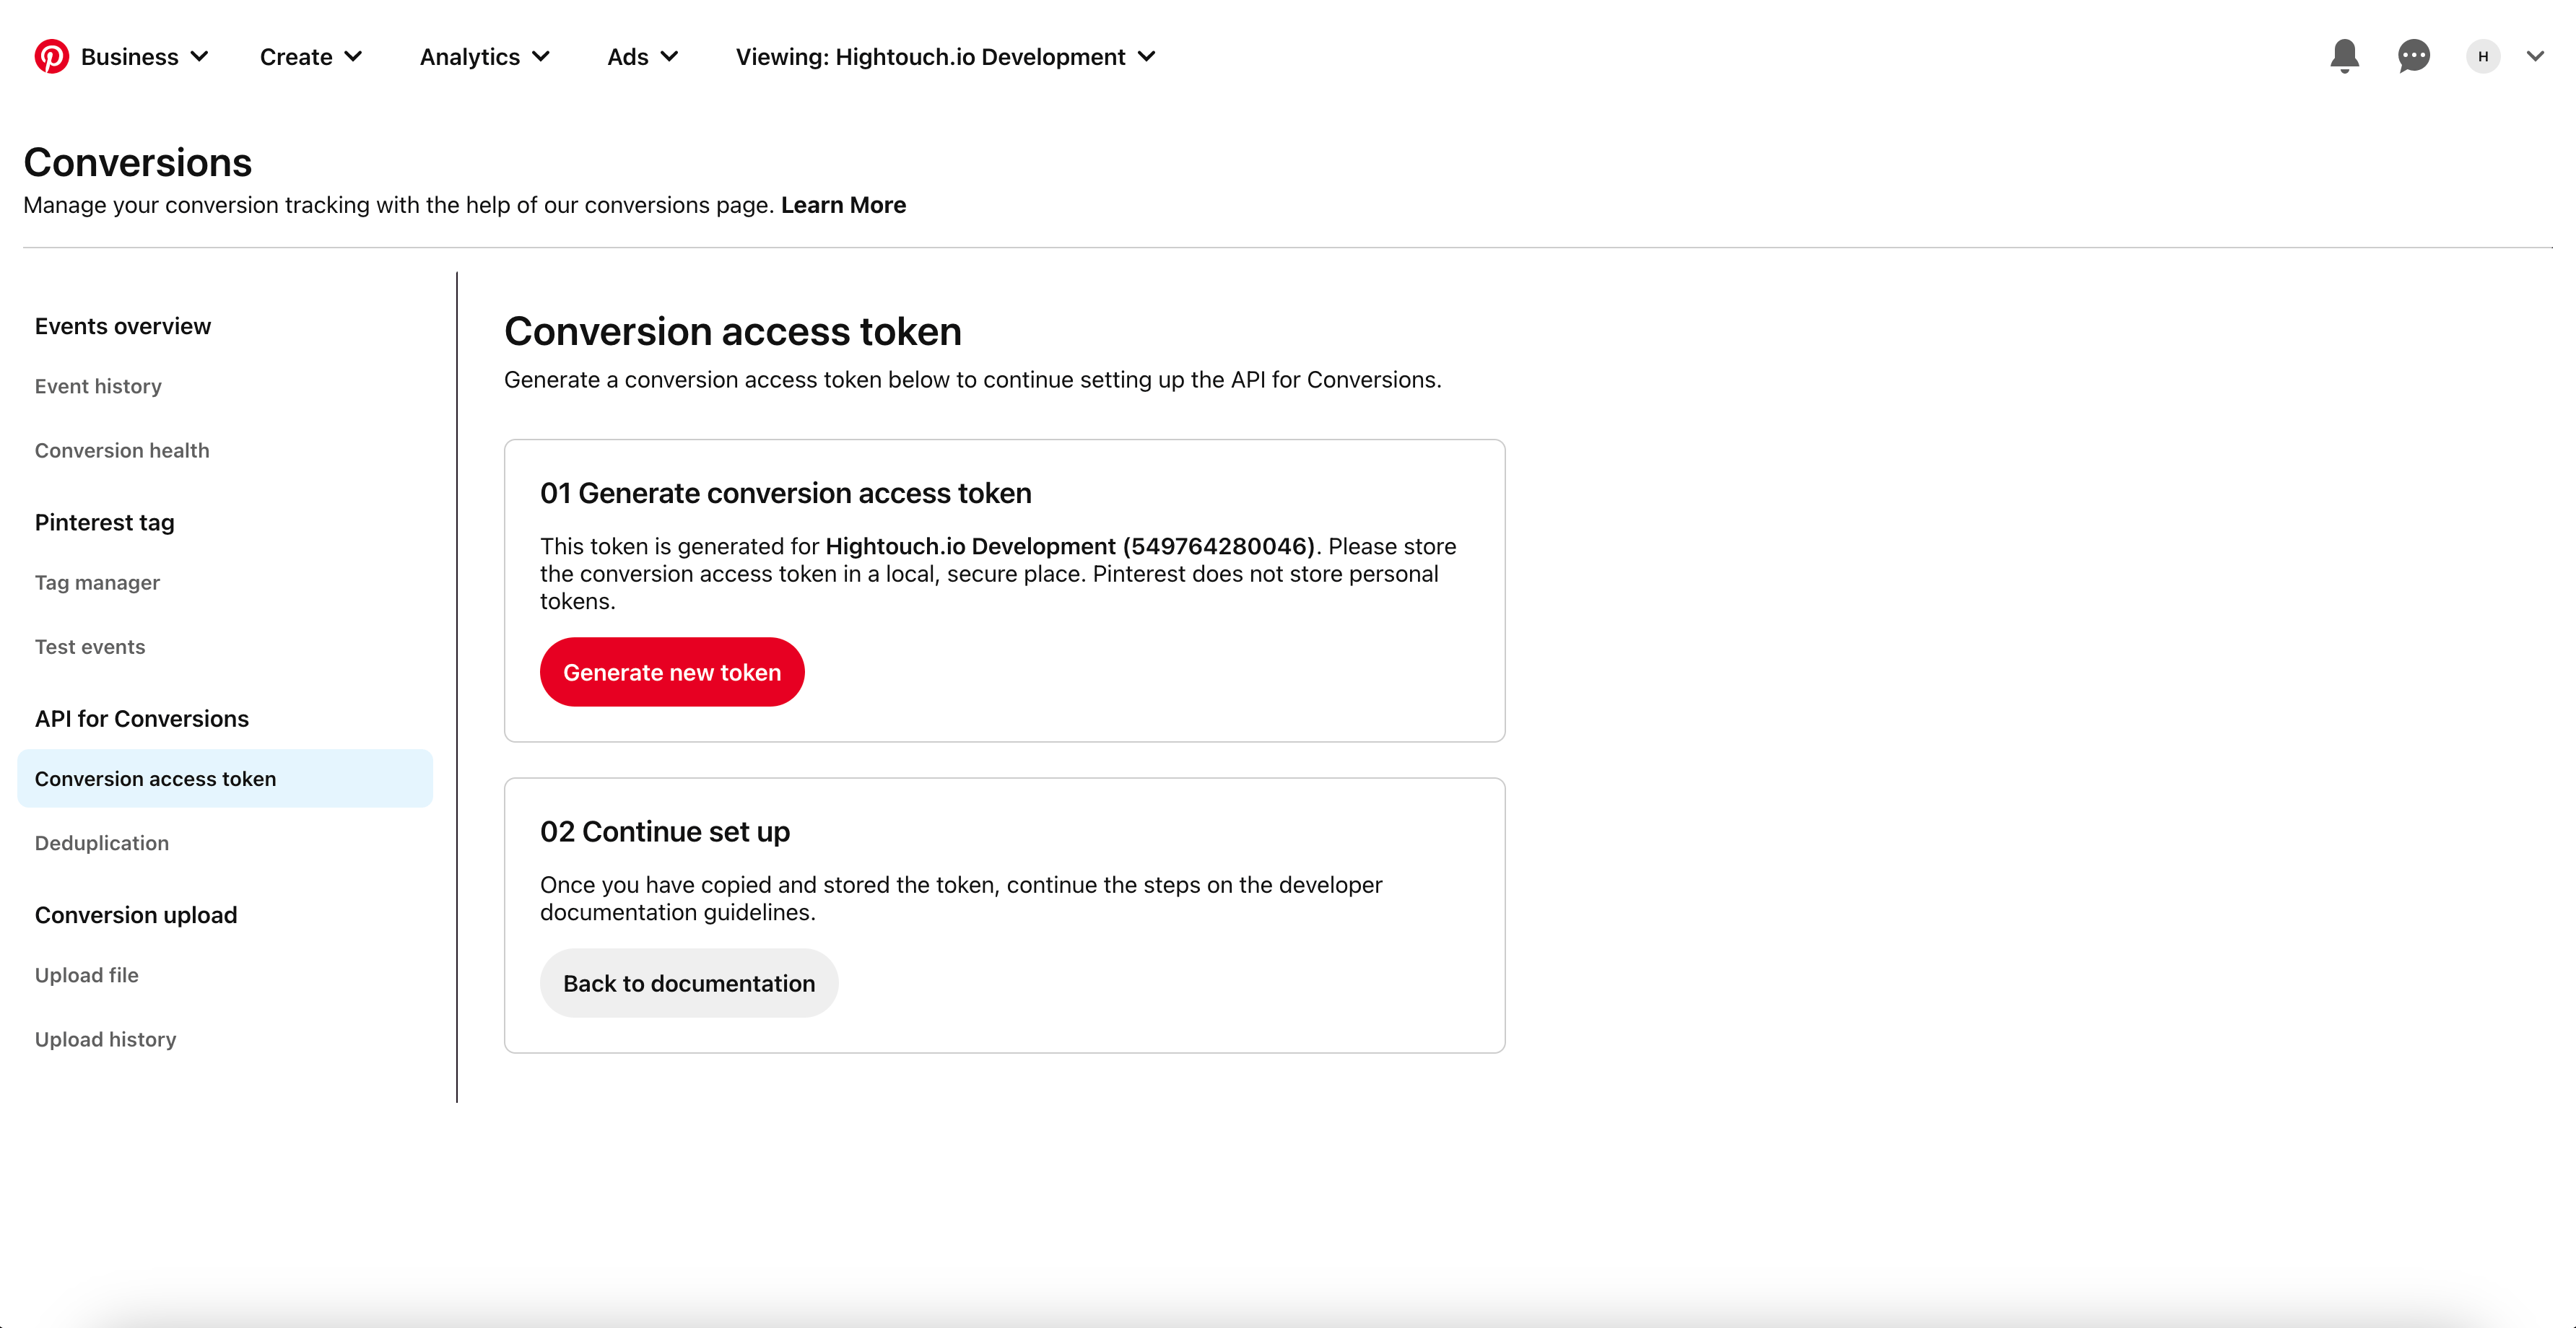
Task: Open Test events page
Action: [x=90, y=647]
